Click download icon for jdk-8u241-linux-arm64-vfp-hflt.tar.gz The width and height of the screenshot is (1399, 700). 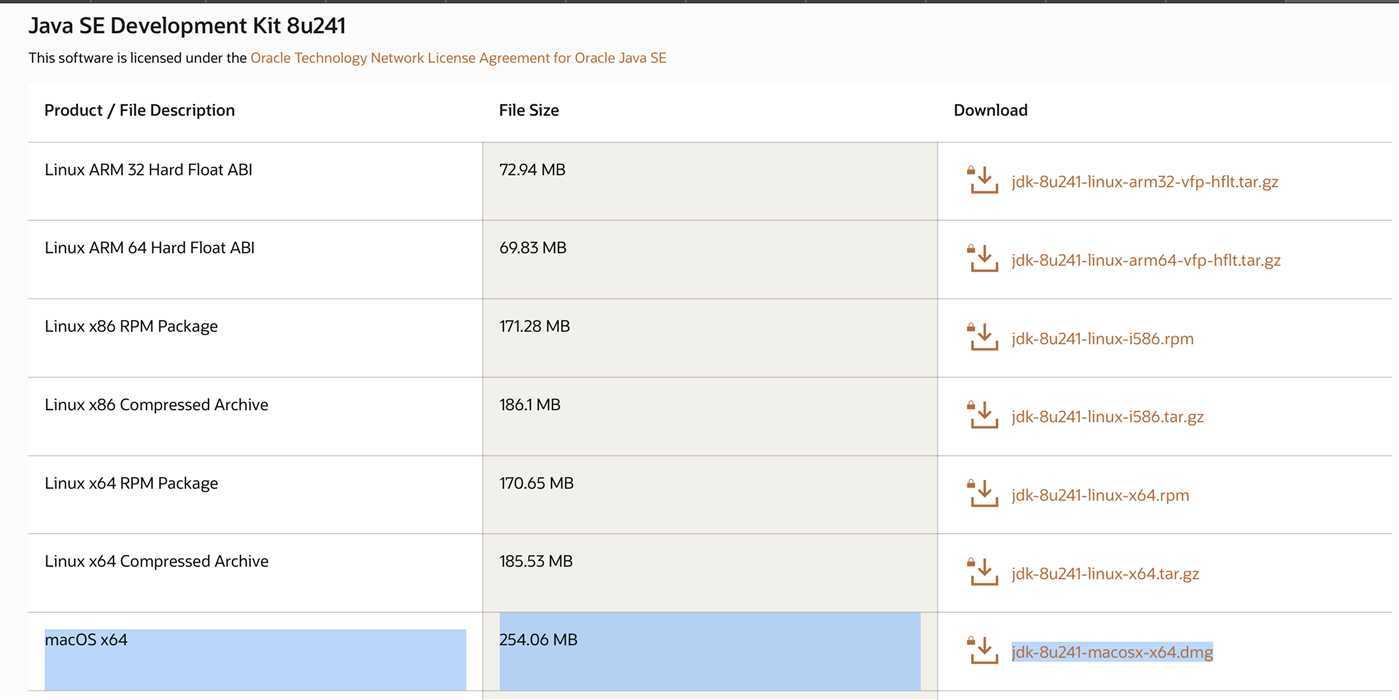(x=983, y=258)
